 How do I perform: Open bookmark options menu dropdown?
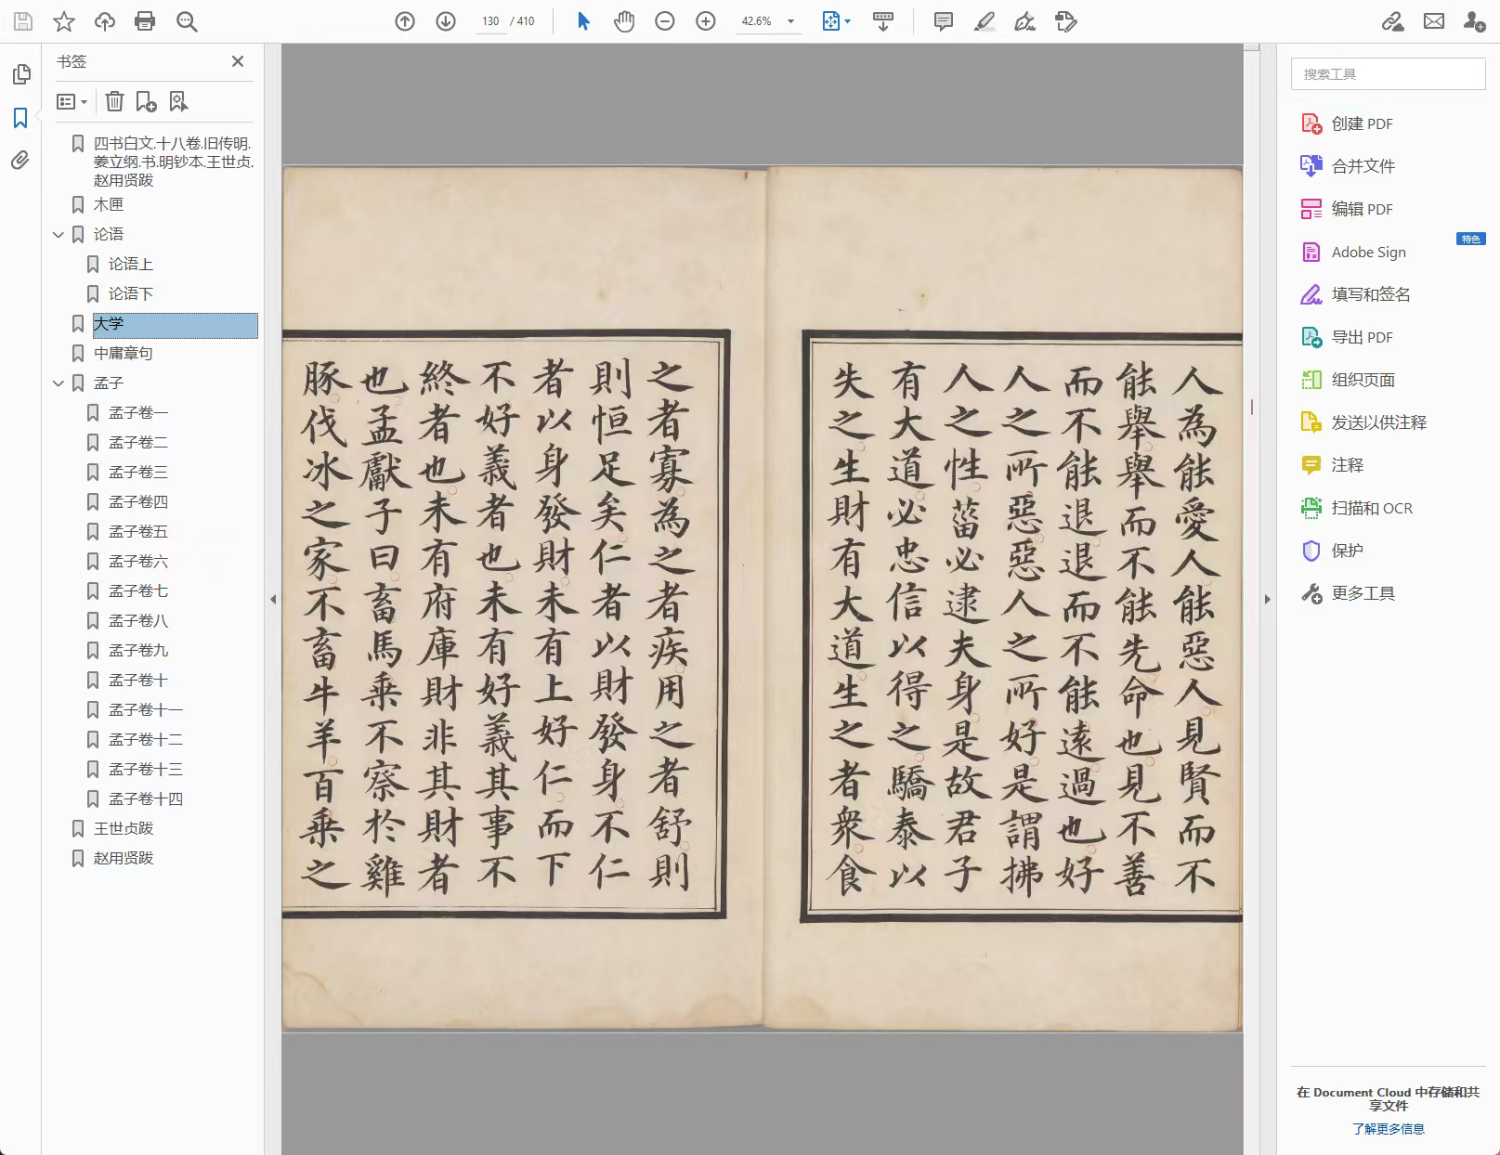[72, 101]
